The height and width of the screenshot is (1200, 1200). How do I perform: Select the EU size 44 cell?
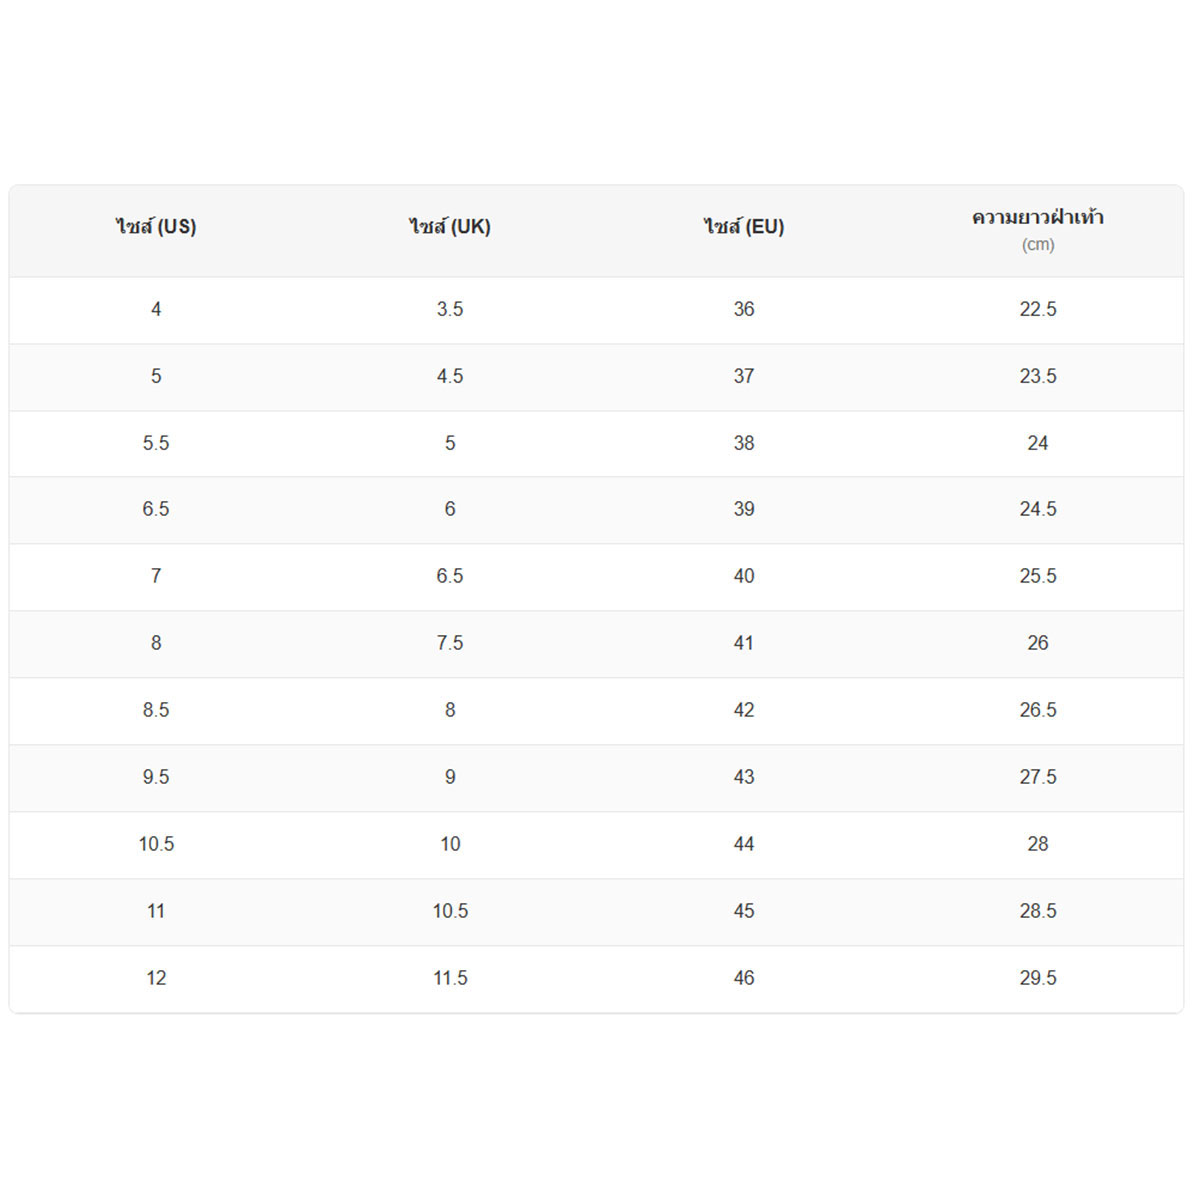[744, 845]
